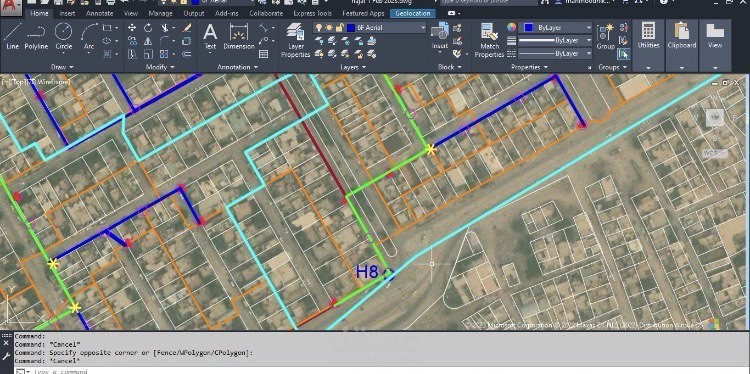Click the blue layer color swatch
750x374 pixels.
352,28
